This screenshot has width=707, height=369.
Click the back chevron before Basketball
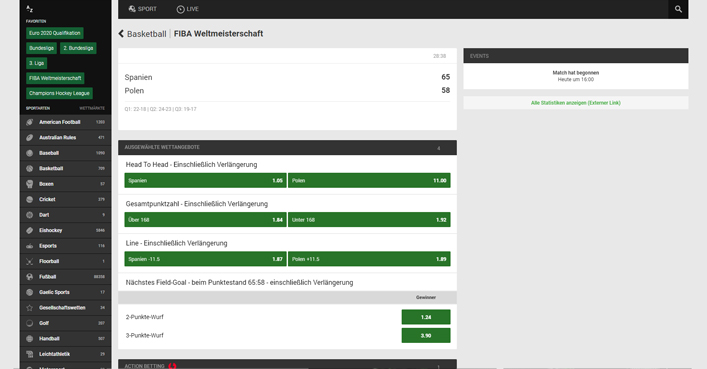(x=121, y=34)
